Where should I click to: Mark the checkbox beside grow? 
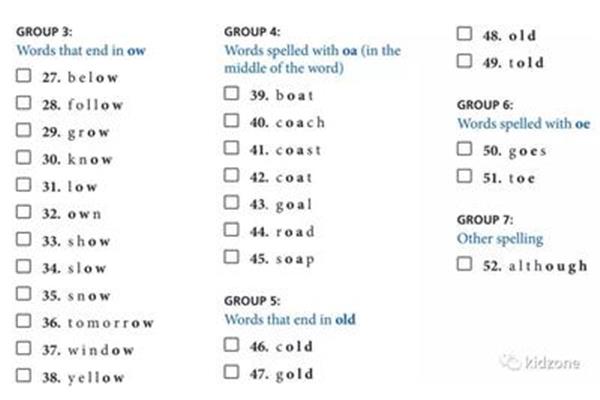pos(23,130)
